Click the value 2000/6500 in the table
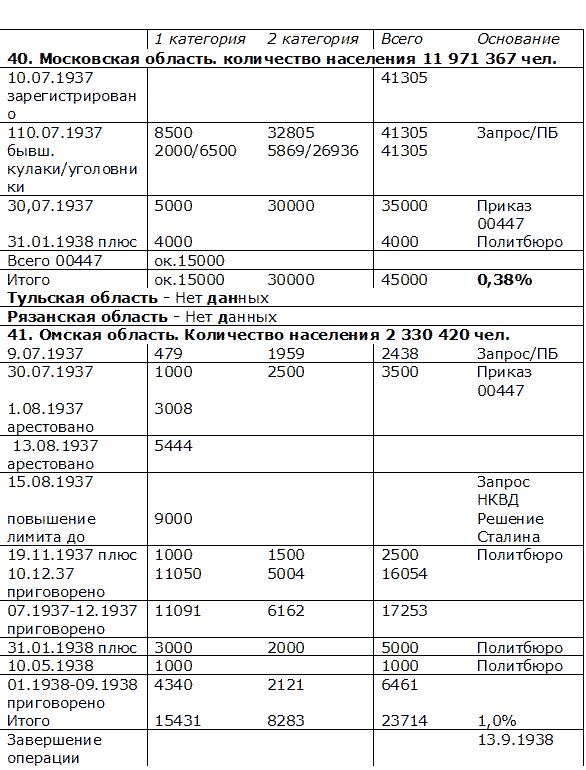 [x=195, y=151]
